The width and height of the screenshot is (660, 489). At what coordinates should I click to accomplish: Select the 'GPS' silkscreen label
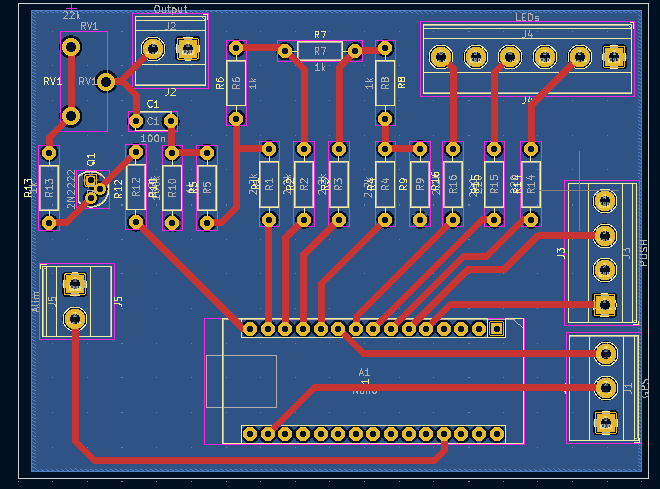[x=645, y=388]
